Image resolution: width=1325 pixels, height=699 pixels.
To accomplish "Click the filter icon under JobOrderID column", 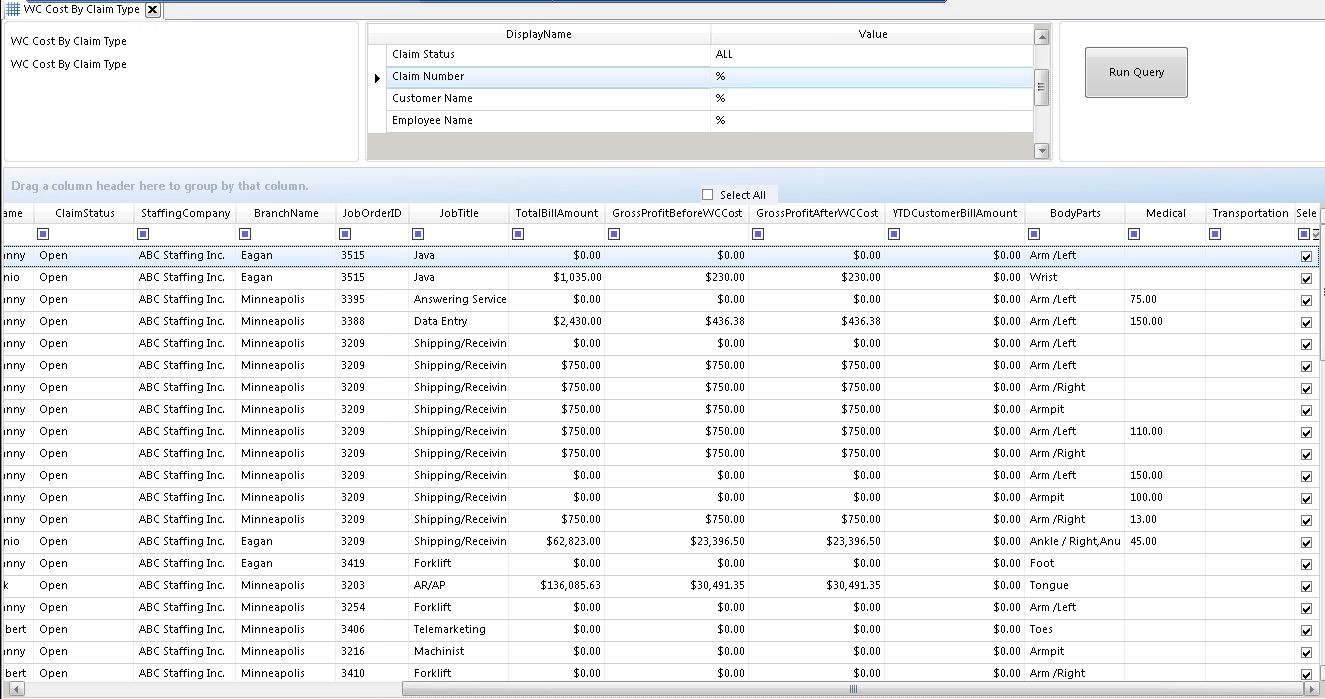I will pyautogui.click(x=345, y=234).
